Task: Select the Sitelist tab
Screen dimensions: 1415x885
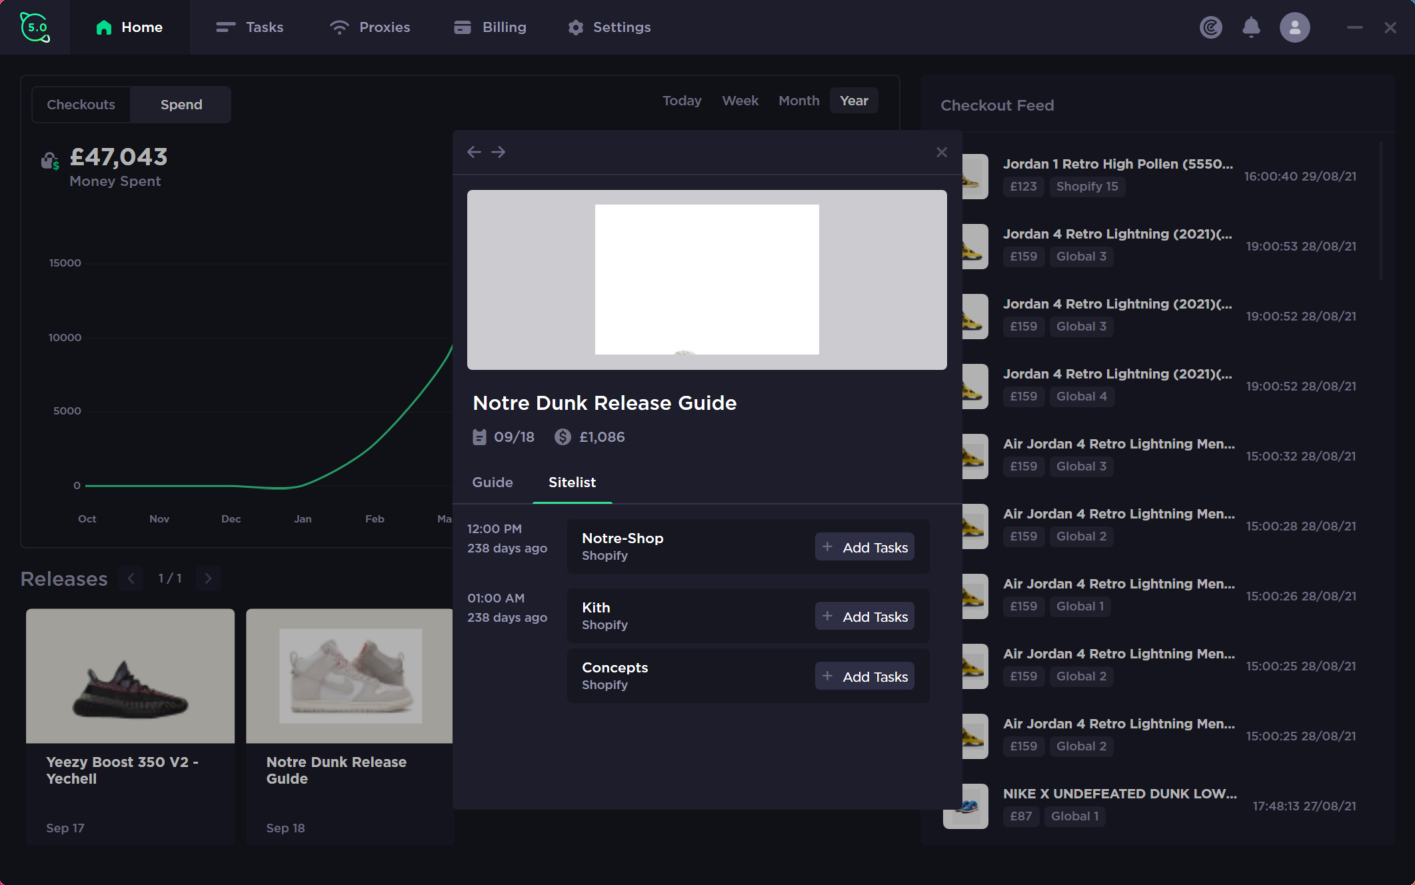Action: tap(572, 482)
